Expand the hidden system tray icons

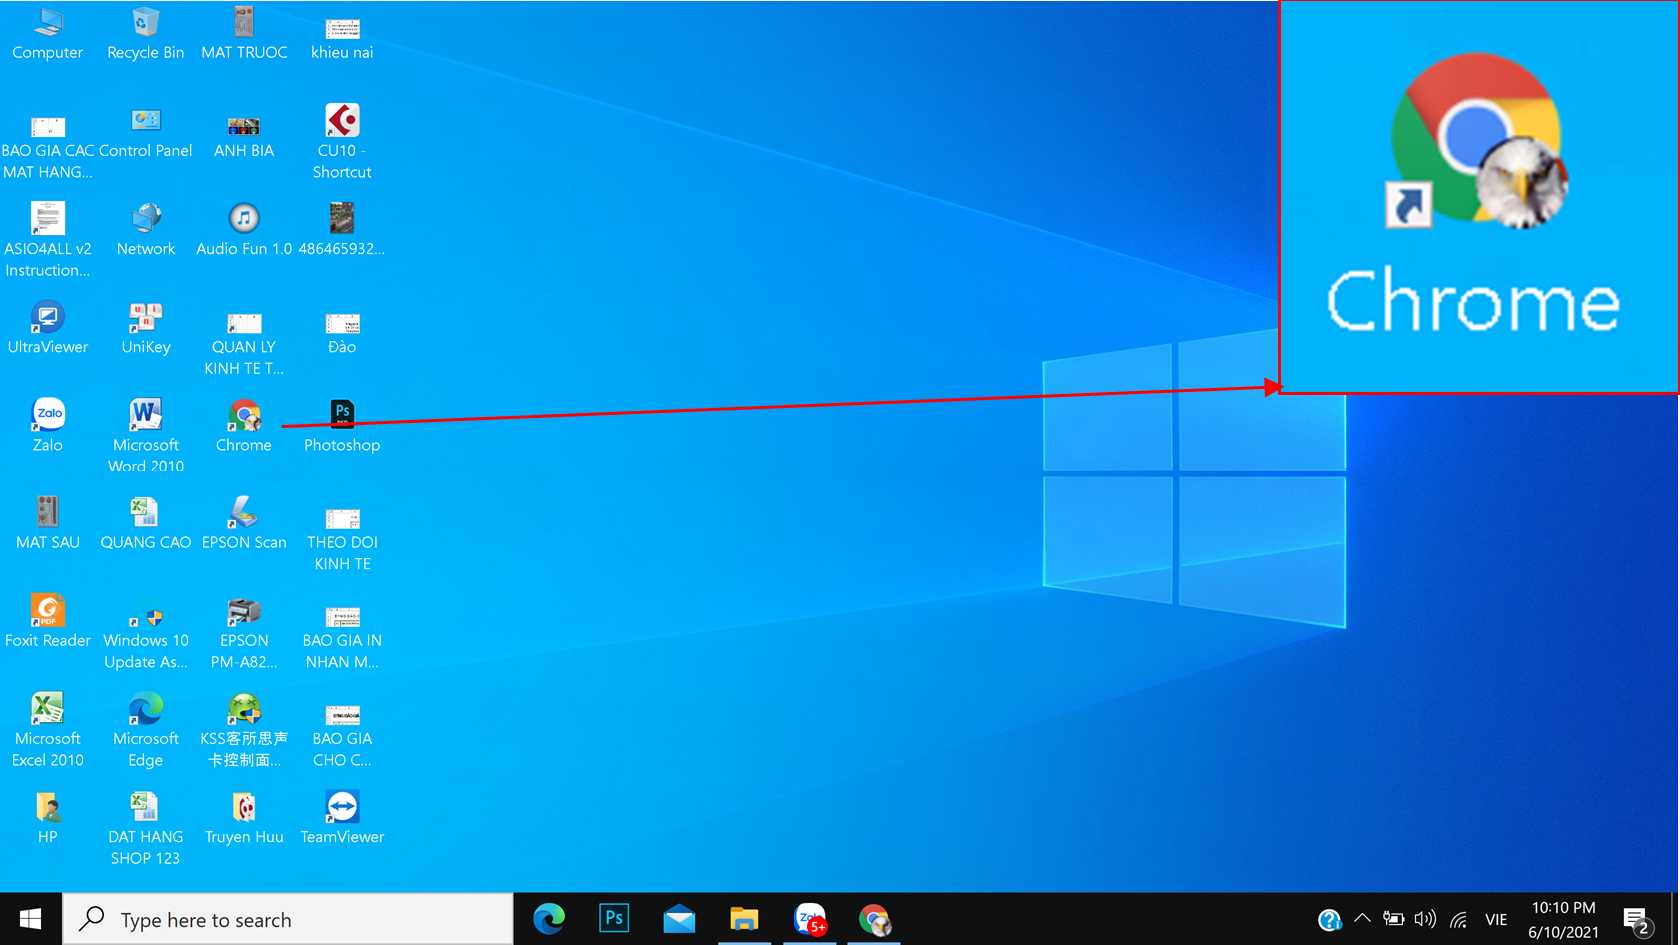coord(1362,918)
